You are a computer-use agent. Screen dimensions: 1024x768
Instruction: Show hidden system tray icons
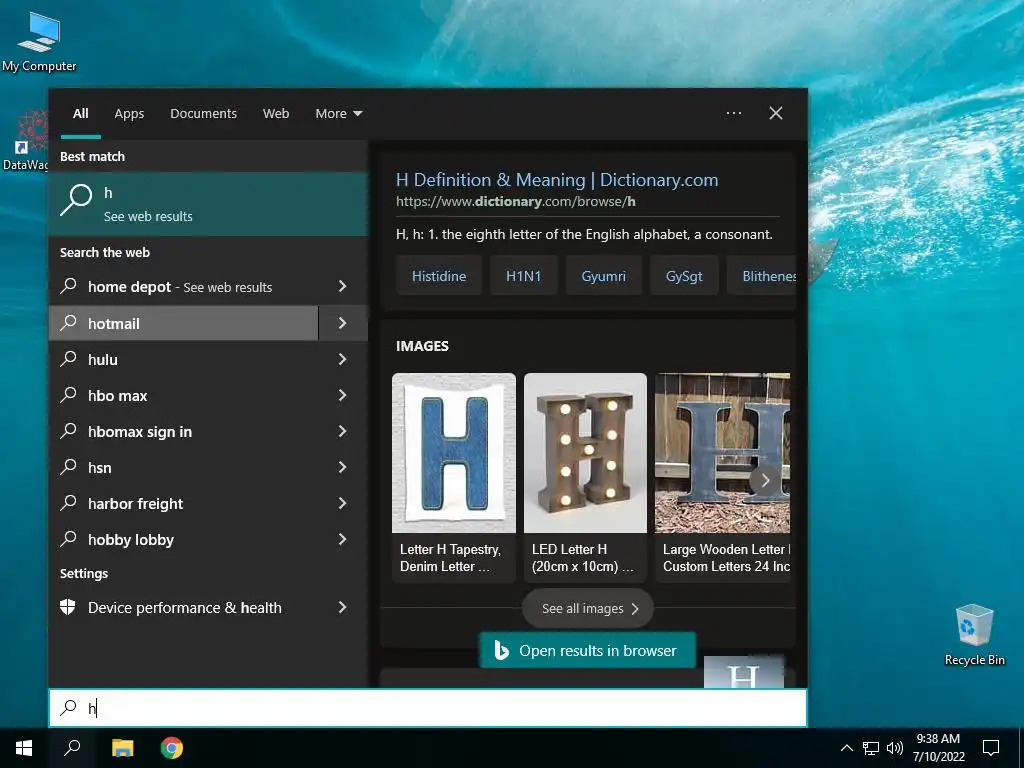coord(846,748)
